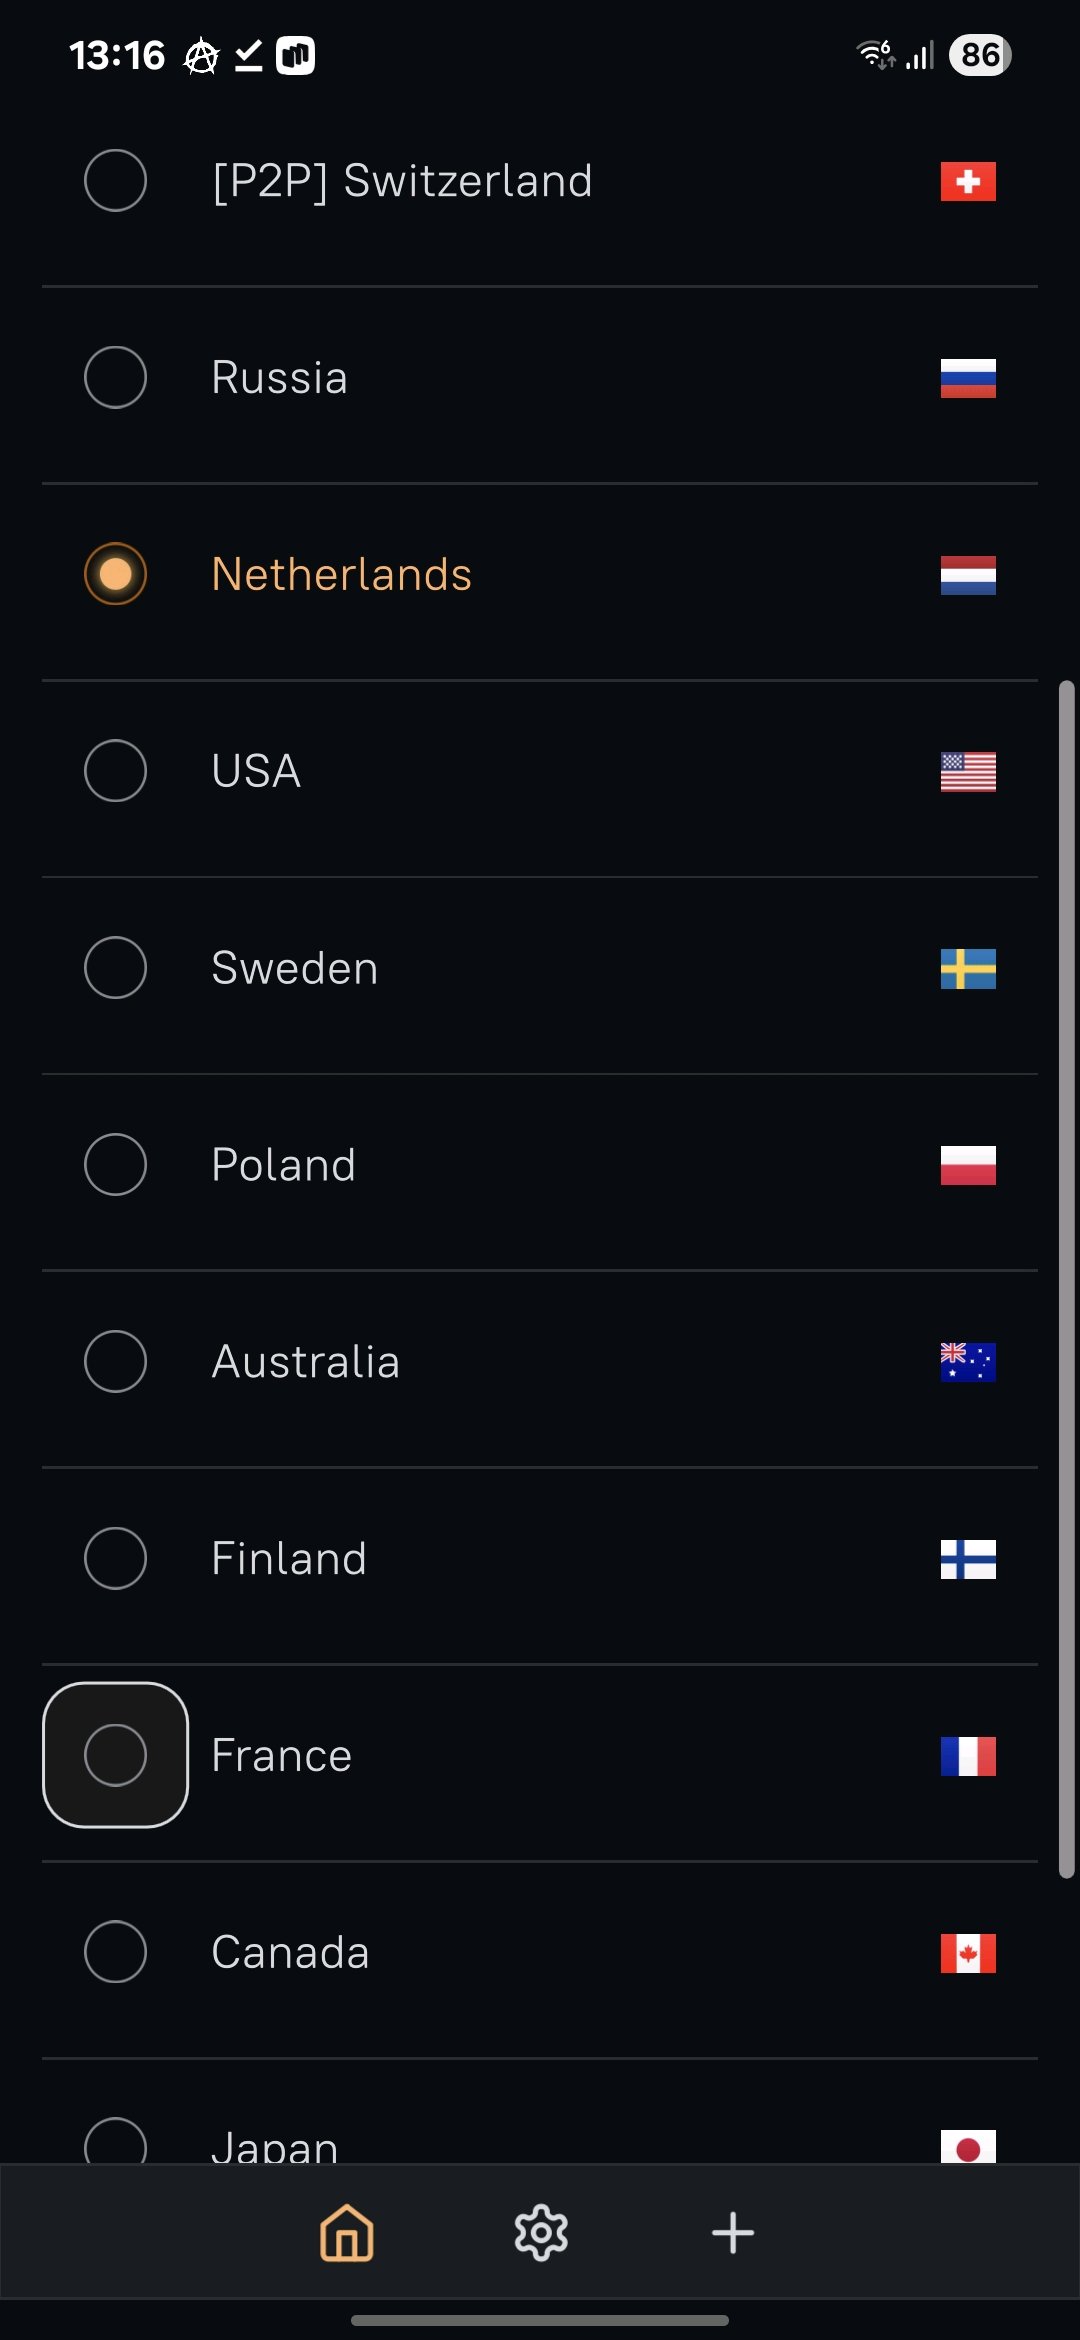Tap the Japan server label

pyautogui.click(x=275, y=2146)
